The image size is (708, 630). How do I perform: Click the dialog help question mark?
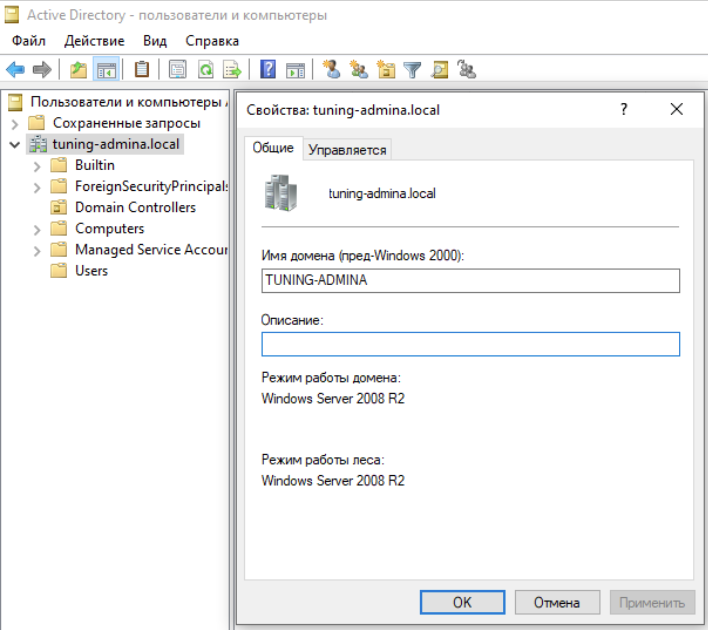[x=624, y=109]
